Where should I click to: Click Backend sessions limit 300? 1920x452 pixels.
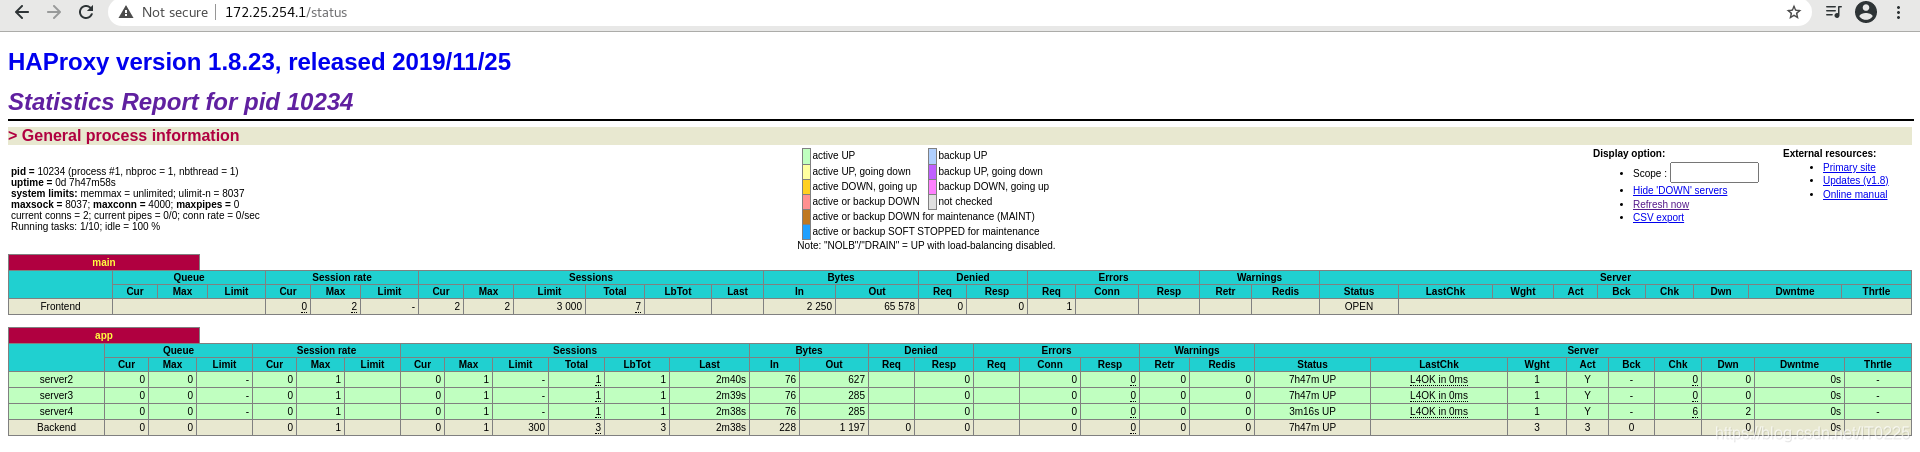click(537, 427)
